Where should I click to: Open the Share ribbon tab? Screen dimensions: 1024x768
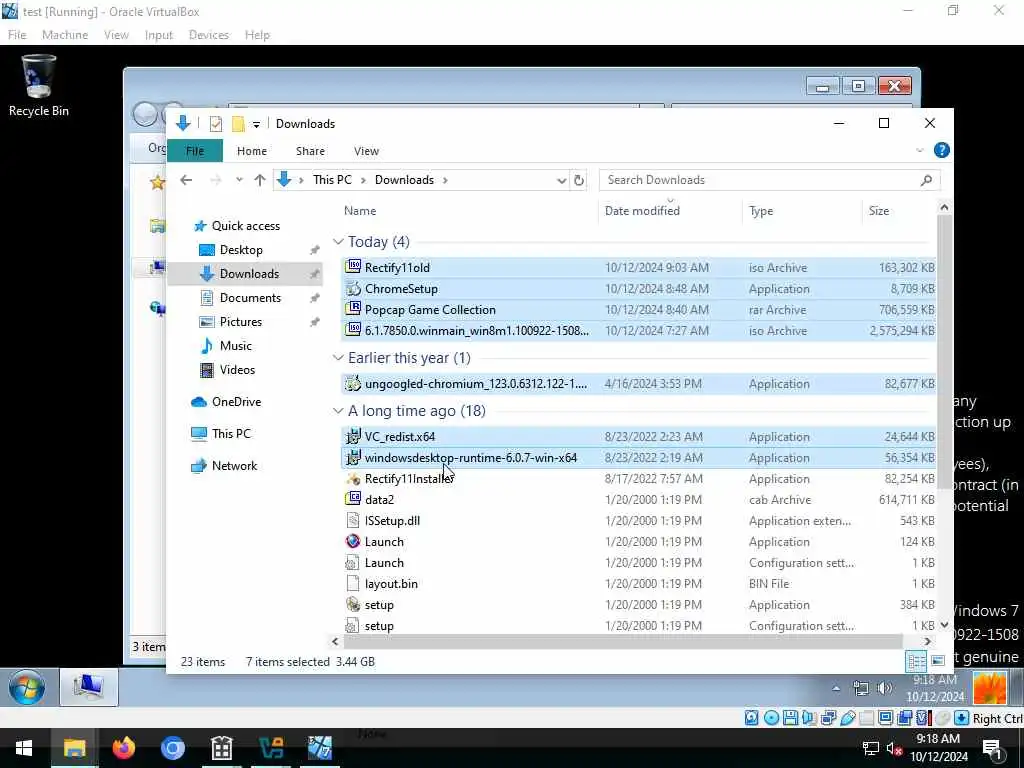click(310, 151)
